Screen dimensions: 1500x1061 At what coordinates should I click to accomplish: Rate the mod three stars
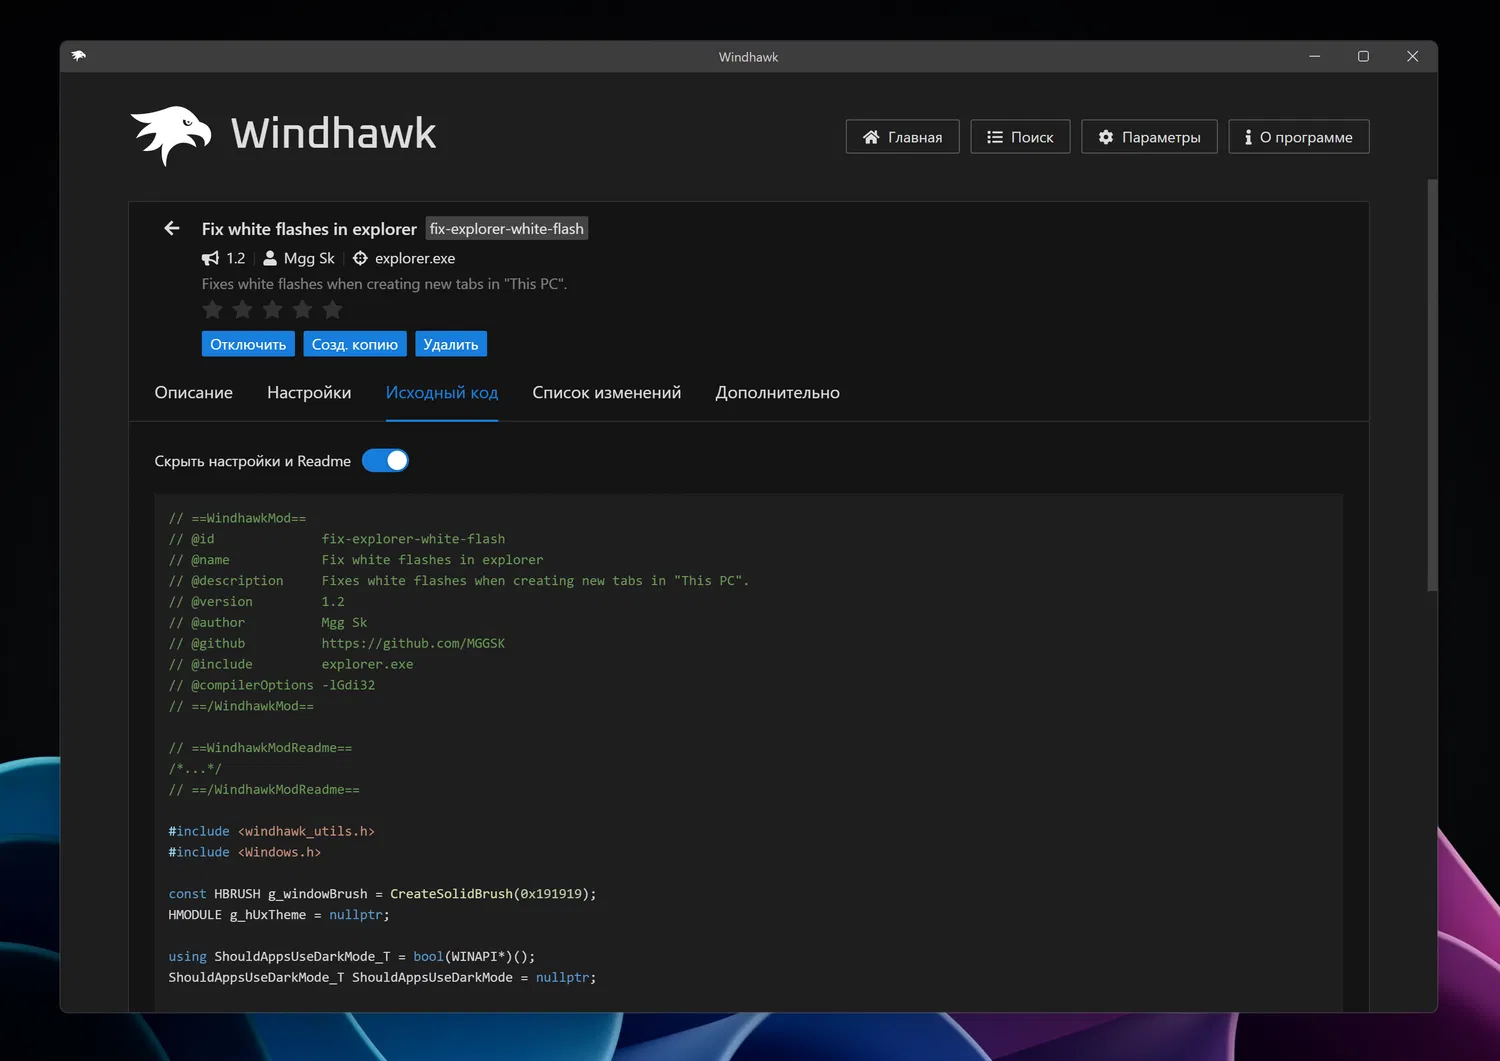273,310
